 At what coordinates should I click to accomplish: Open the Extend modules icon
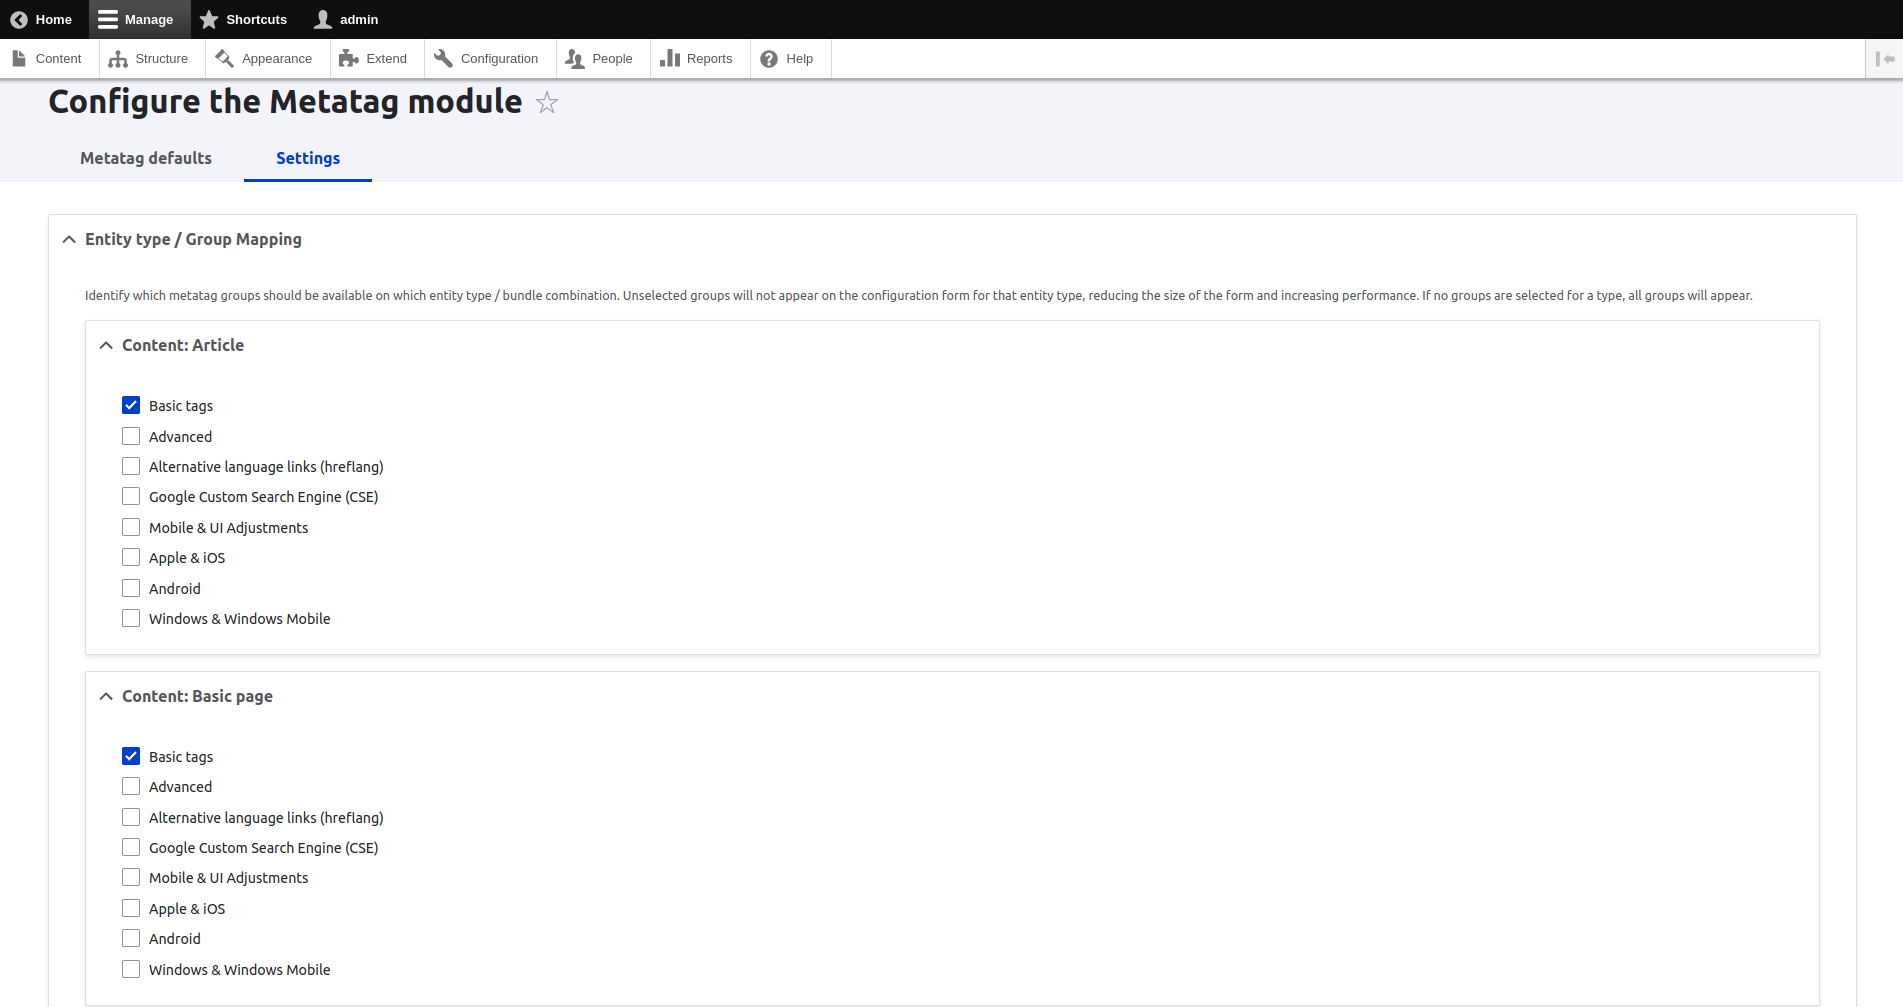pyautogui.click(x=346, y=58)
